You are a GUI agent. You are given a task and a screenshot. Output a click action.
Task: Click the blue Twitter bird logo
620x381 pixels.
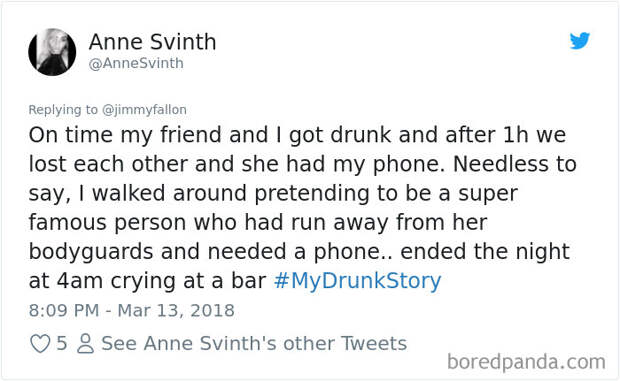pyautogui.click(x=580, y=40)
